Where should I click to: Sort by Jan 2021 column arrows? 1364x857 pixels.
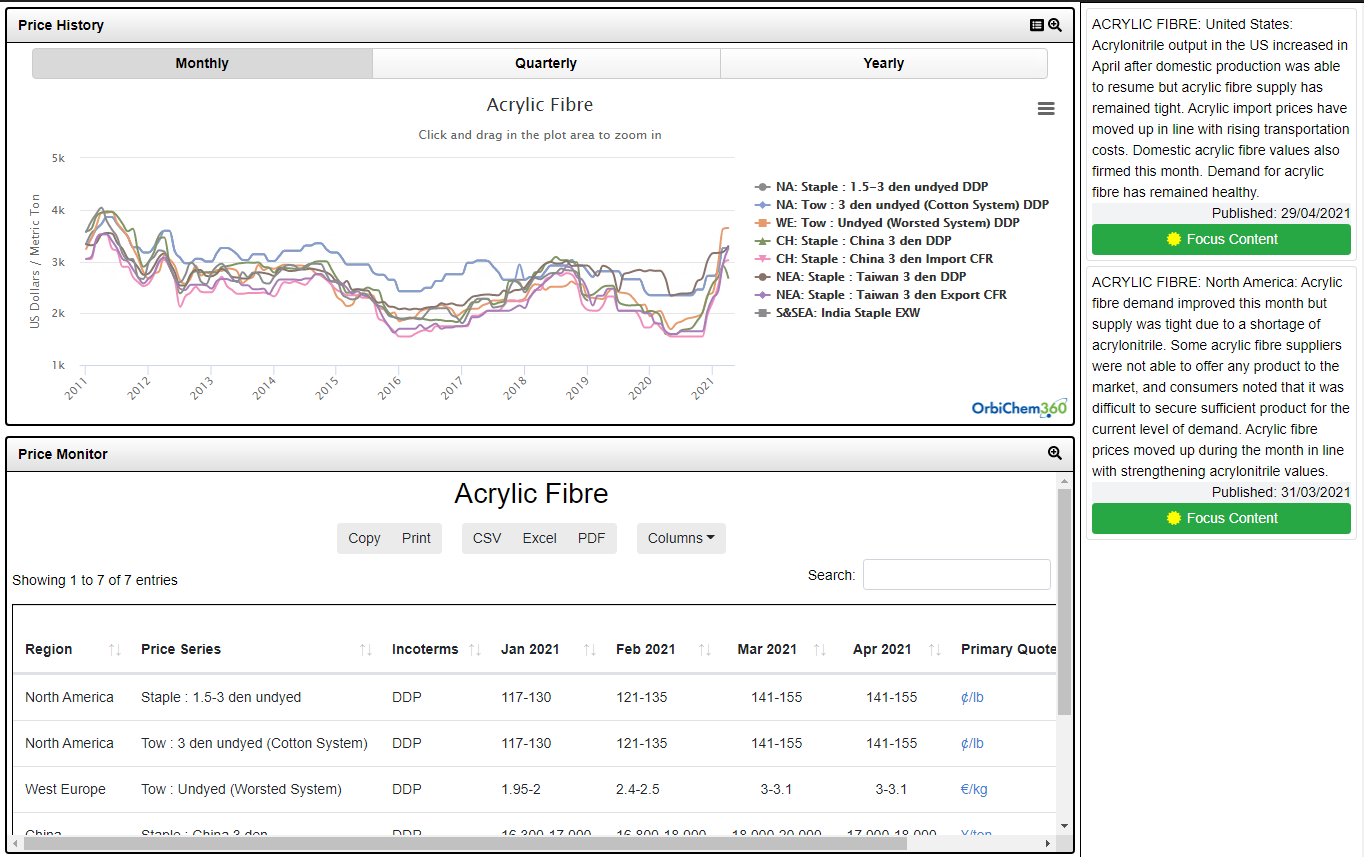pyautogui.click(x=590, y=650)
